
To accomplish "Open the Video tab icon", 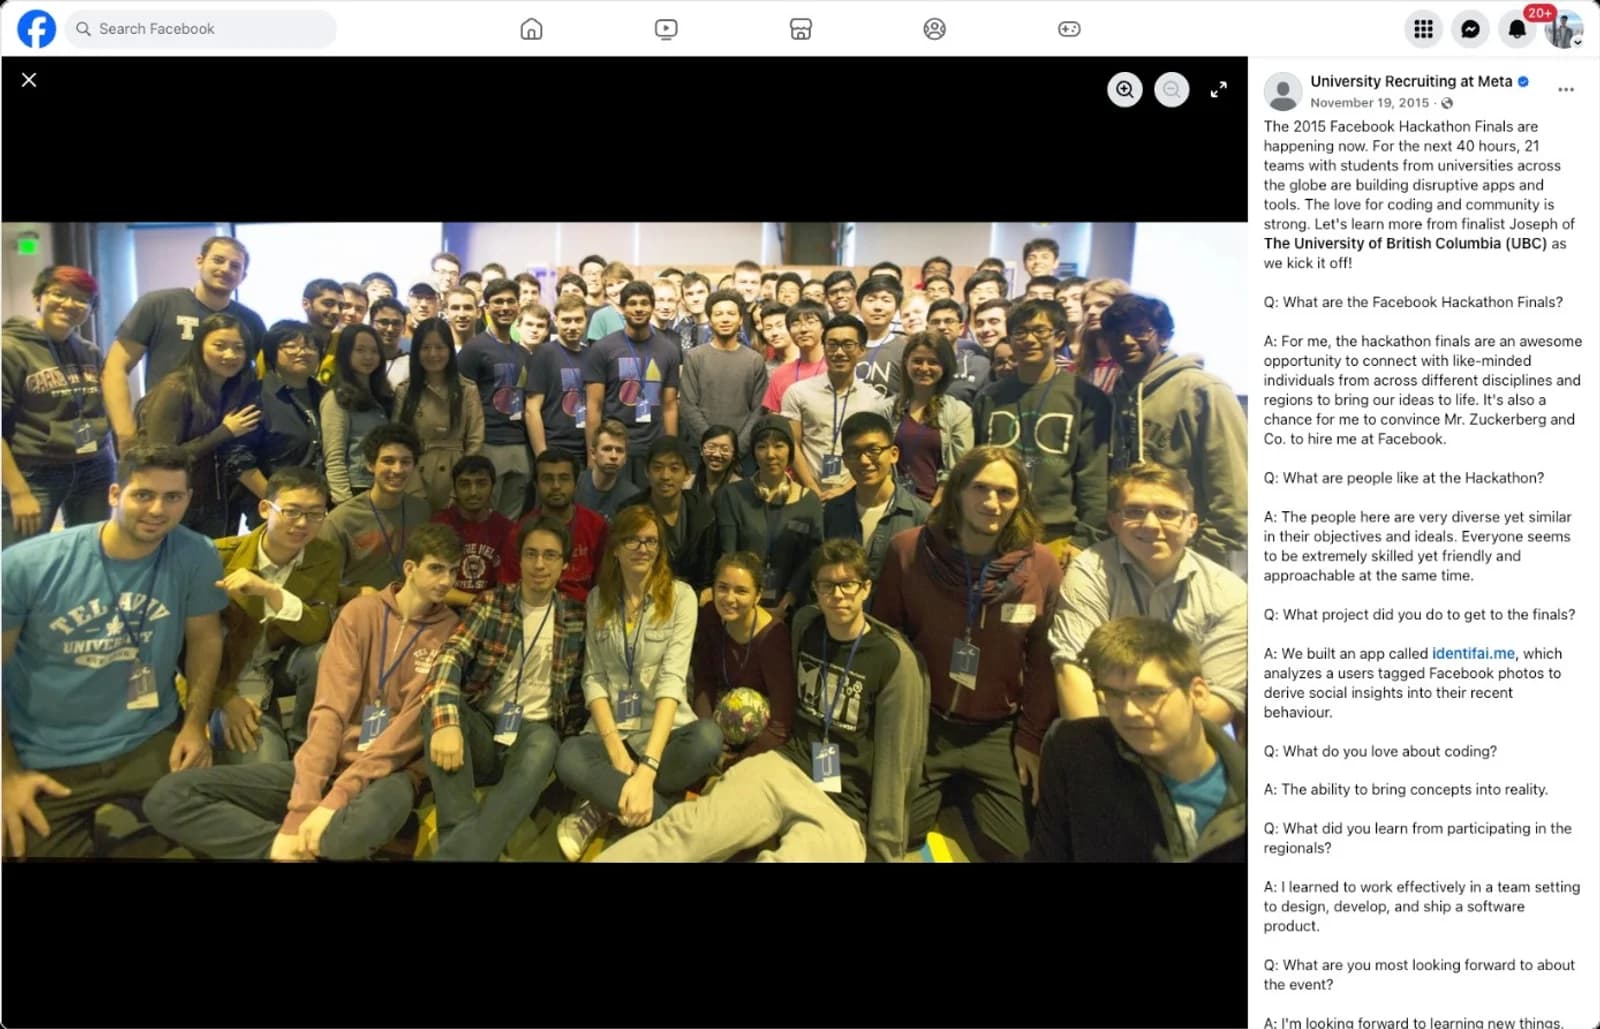I will point(666,29).
